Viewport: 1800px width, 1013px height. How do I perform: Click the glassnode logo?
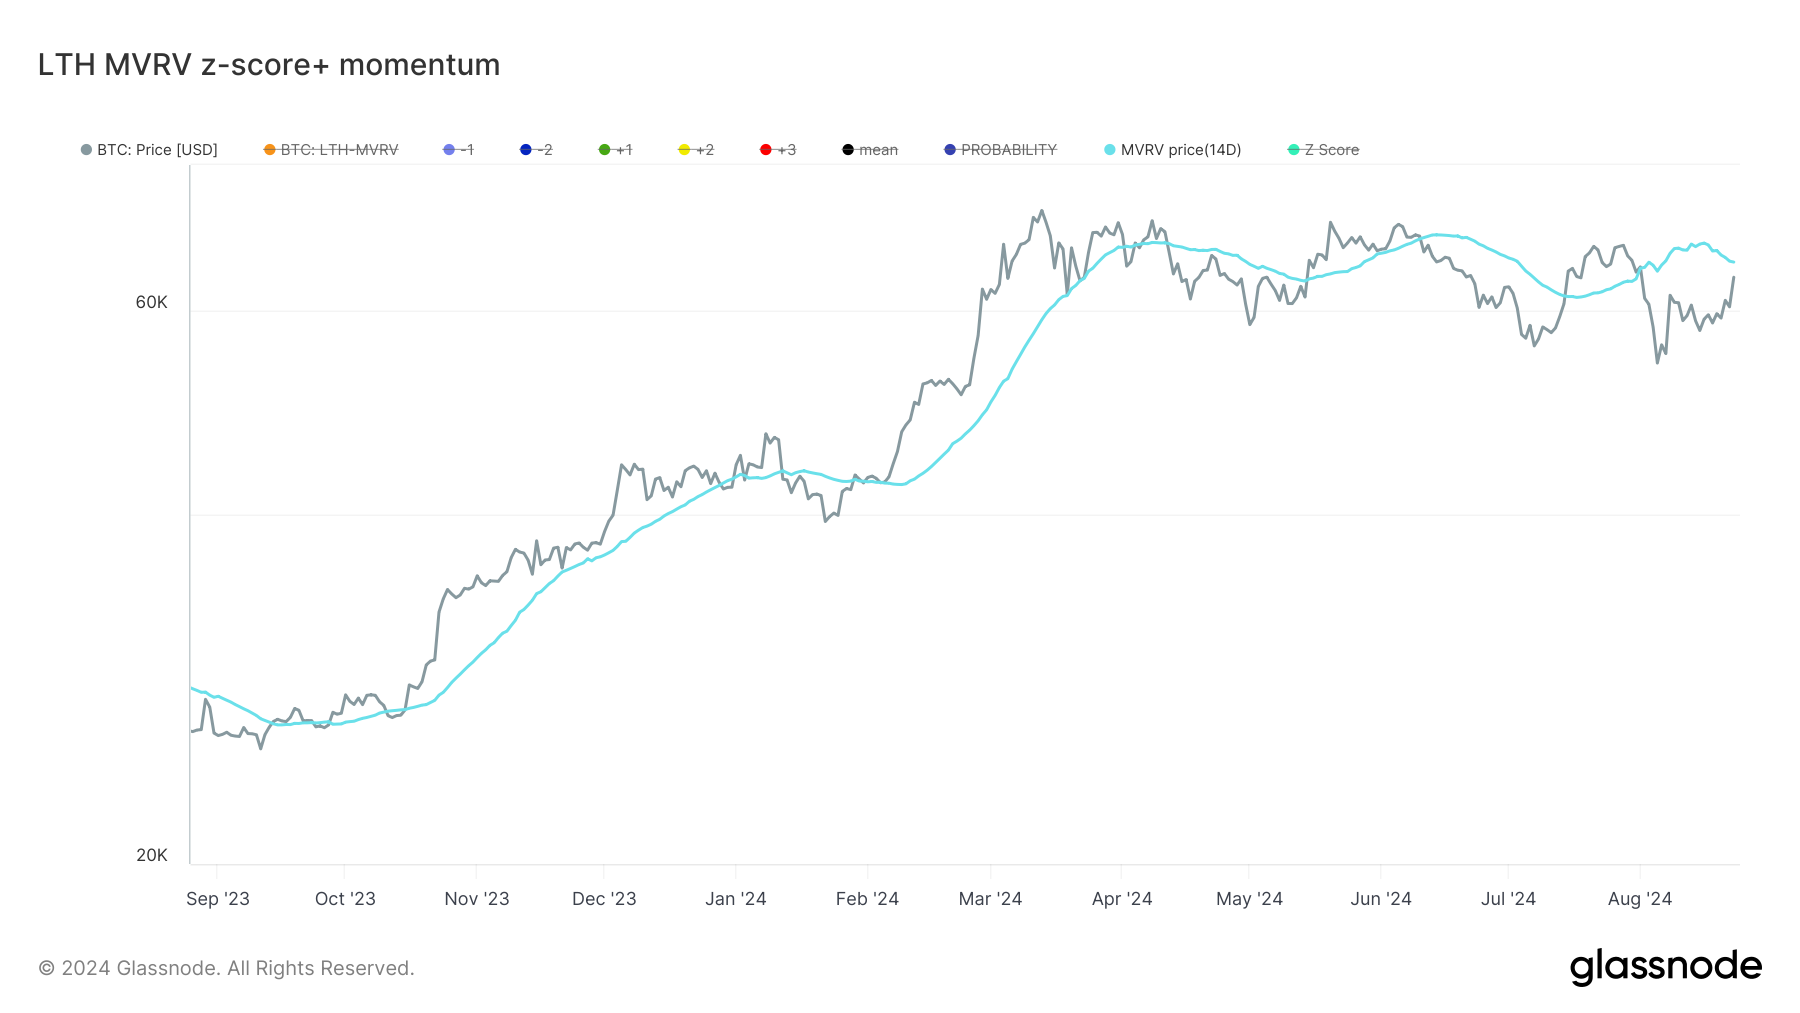coord(1666,967)
